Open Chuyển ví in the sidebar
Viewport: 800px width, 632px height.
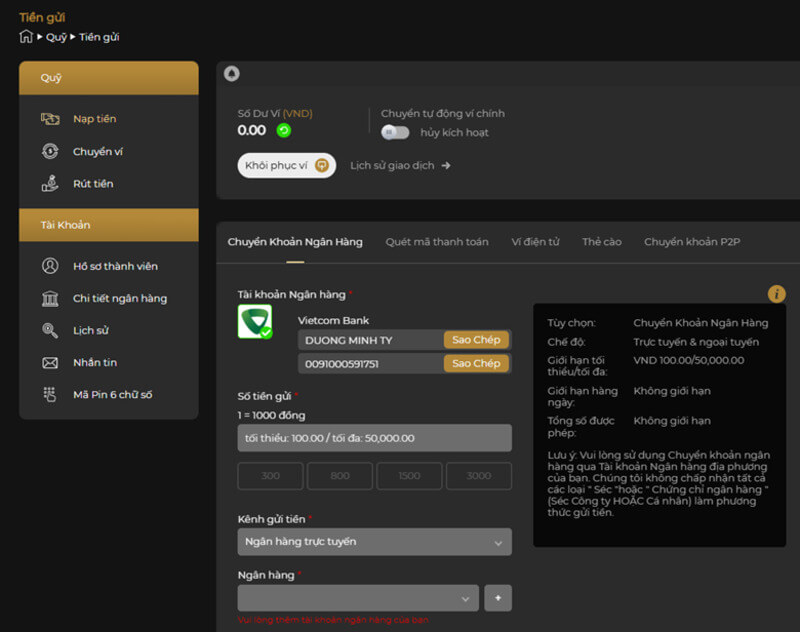click(97, 151)
